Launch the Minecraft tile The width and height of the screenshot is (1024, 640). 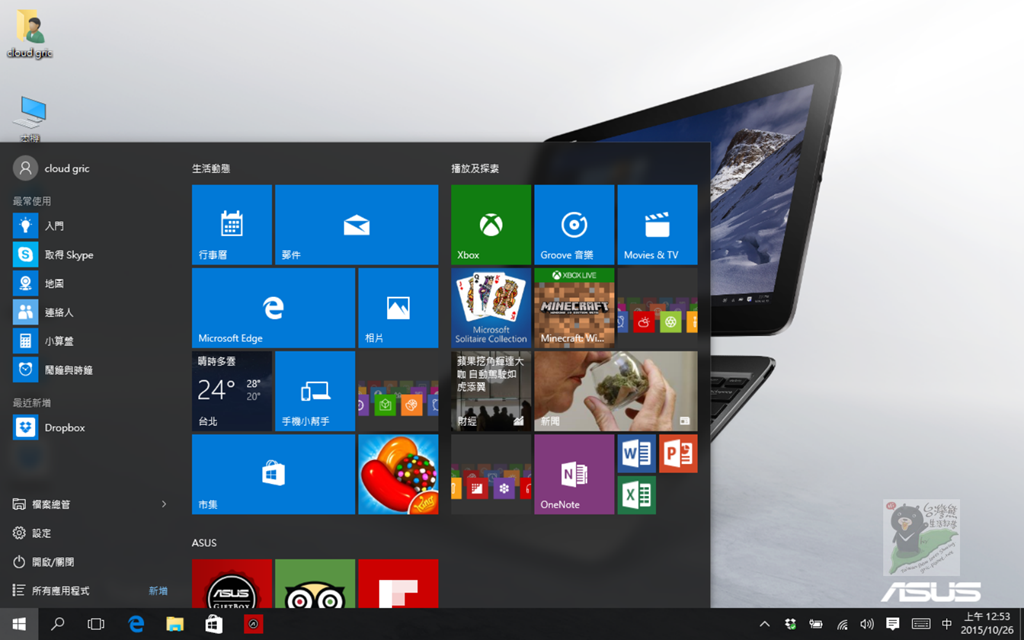coord(574,308)
